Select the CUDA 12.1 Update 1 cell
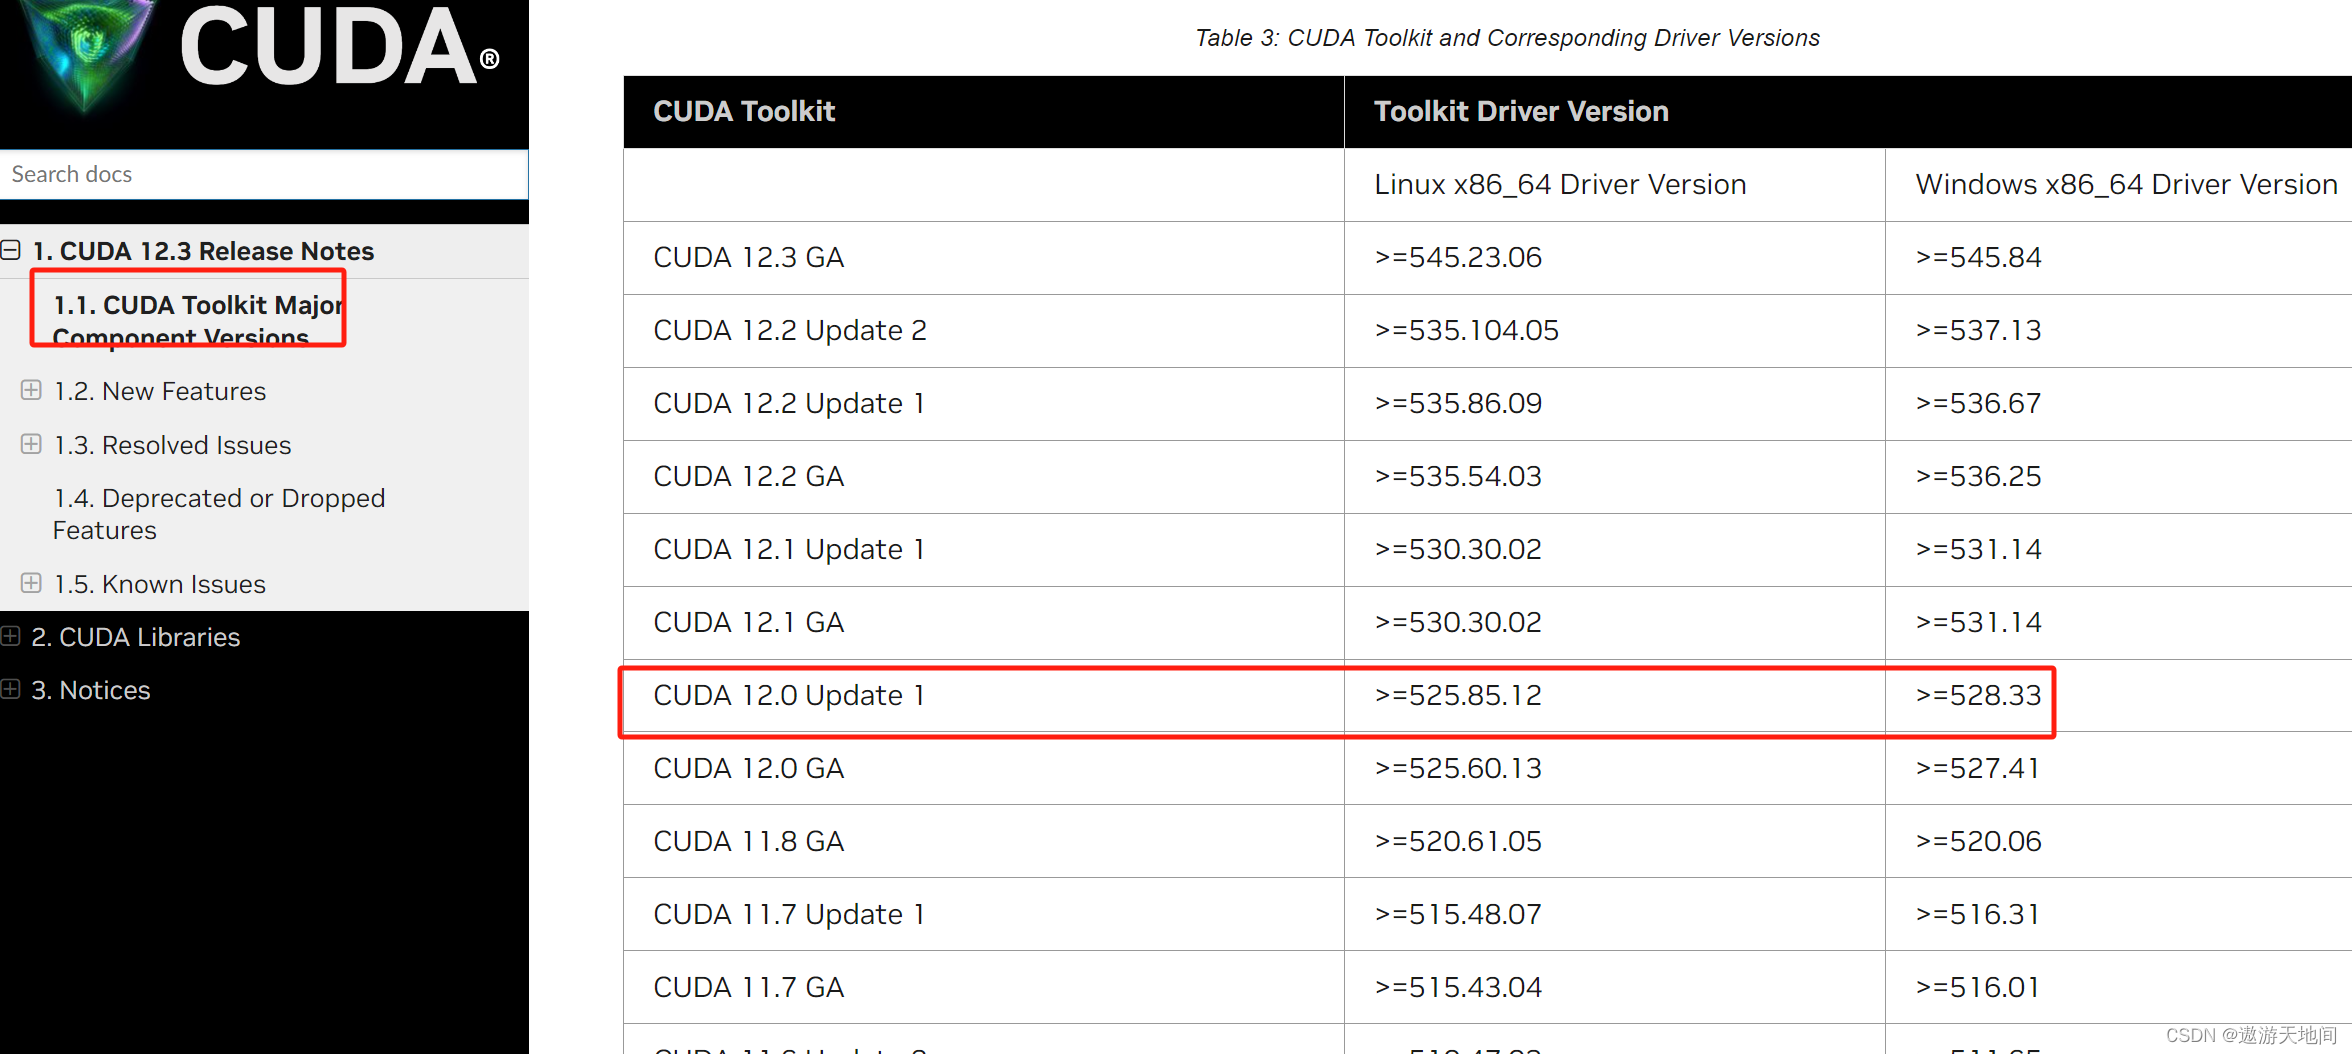 [x=984, y=550]
